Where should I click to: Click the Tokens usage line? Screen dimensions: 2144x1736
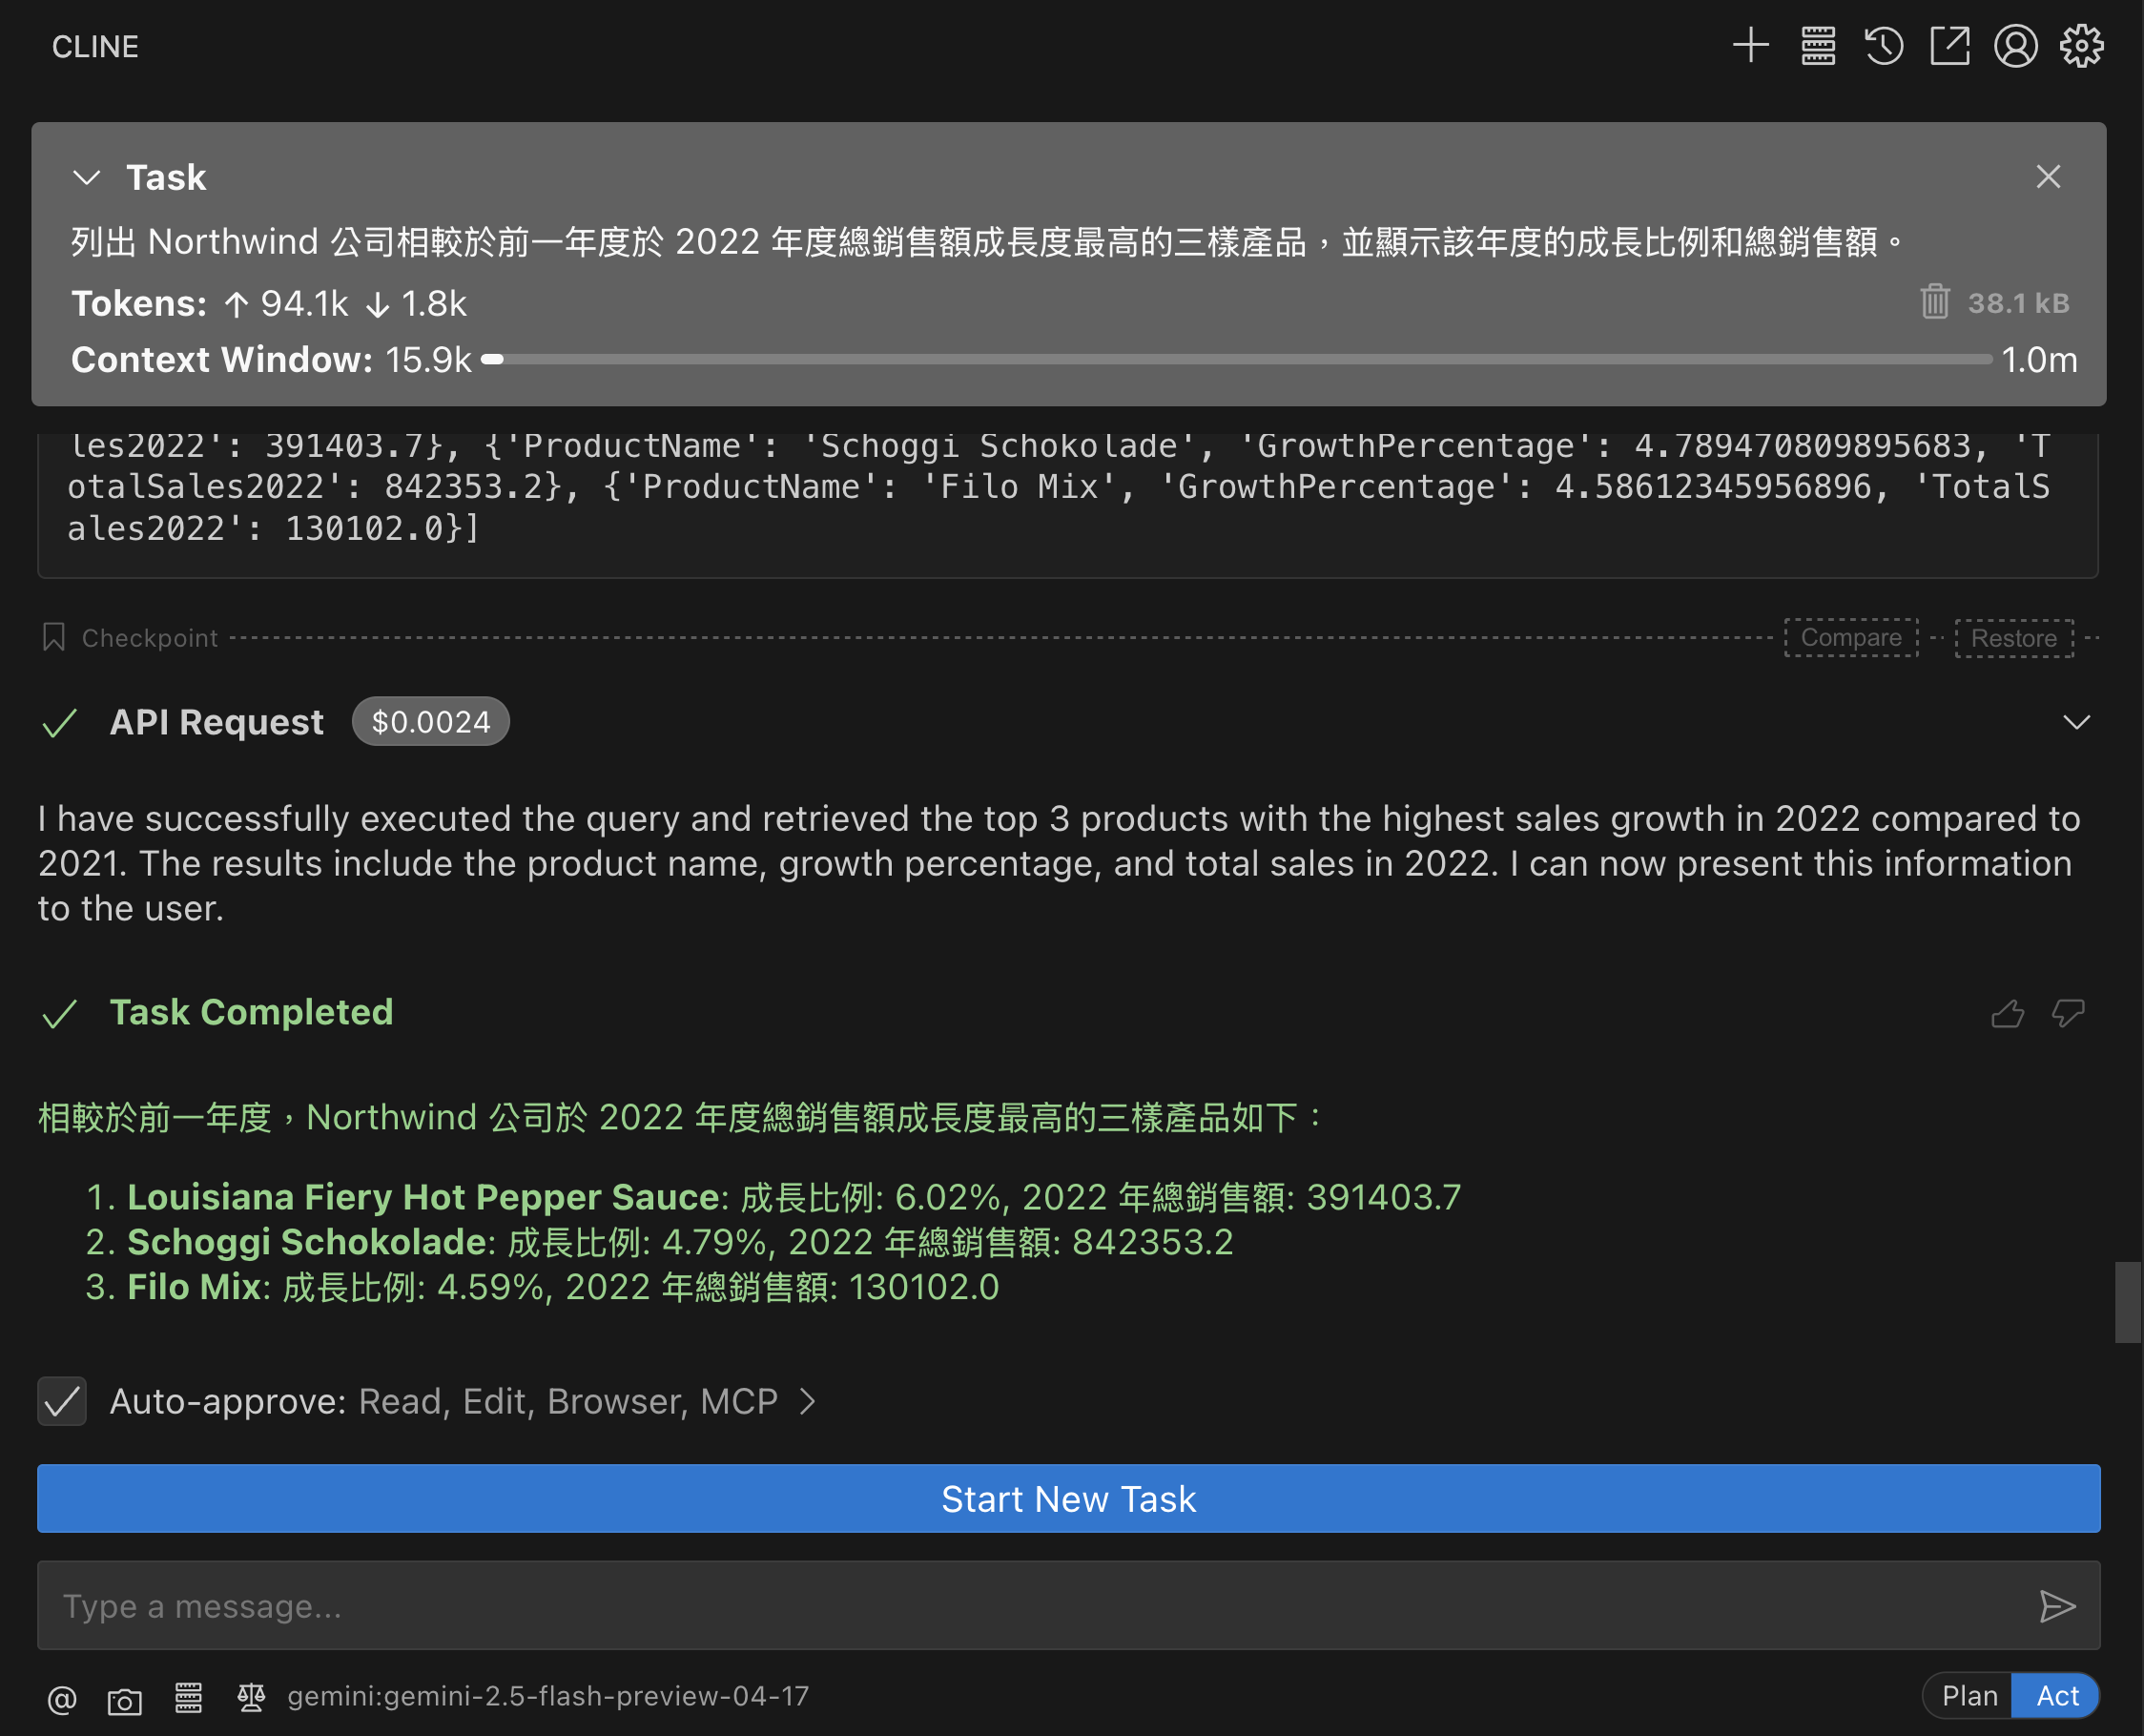(269, 303)
